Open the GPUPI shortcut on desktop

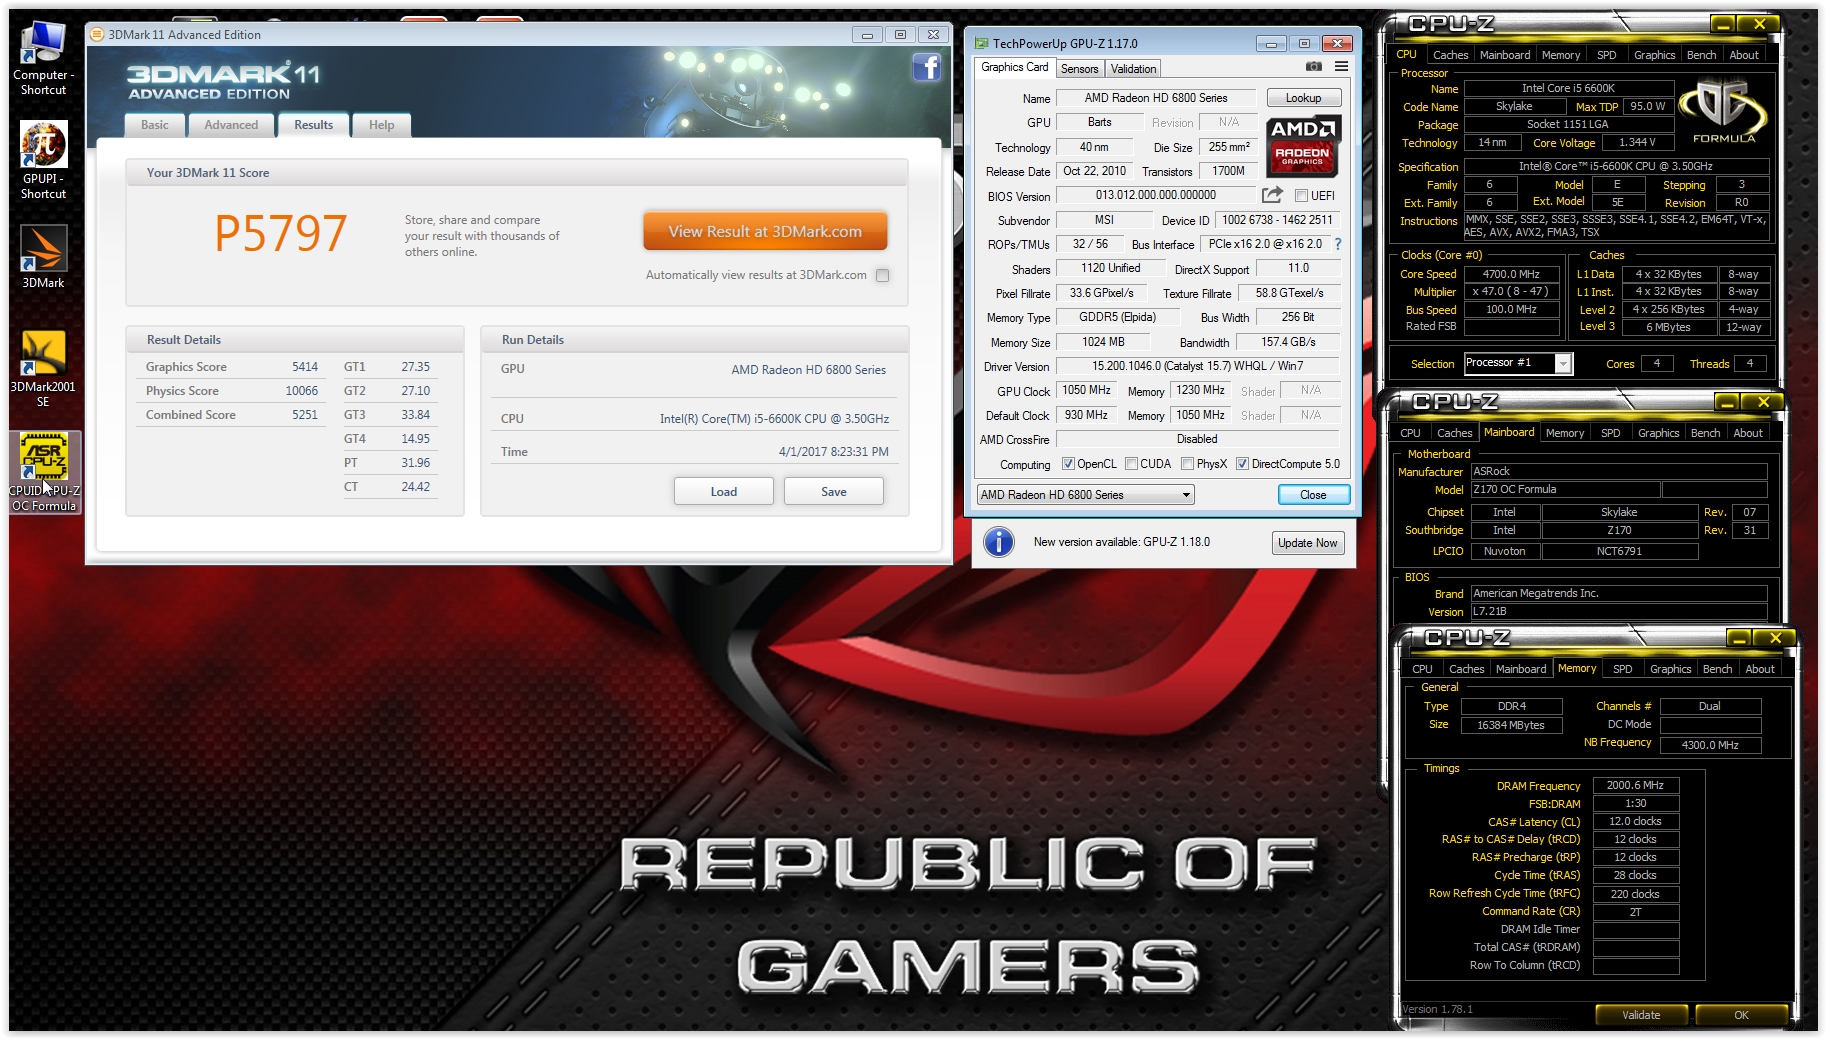pyautogui.click(x=43, y=160)
